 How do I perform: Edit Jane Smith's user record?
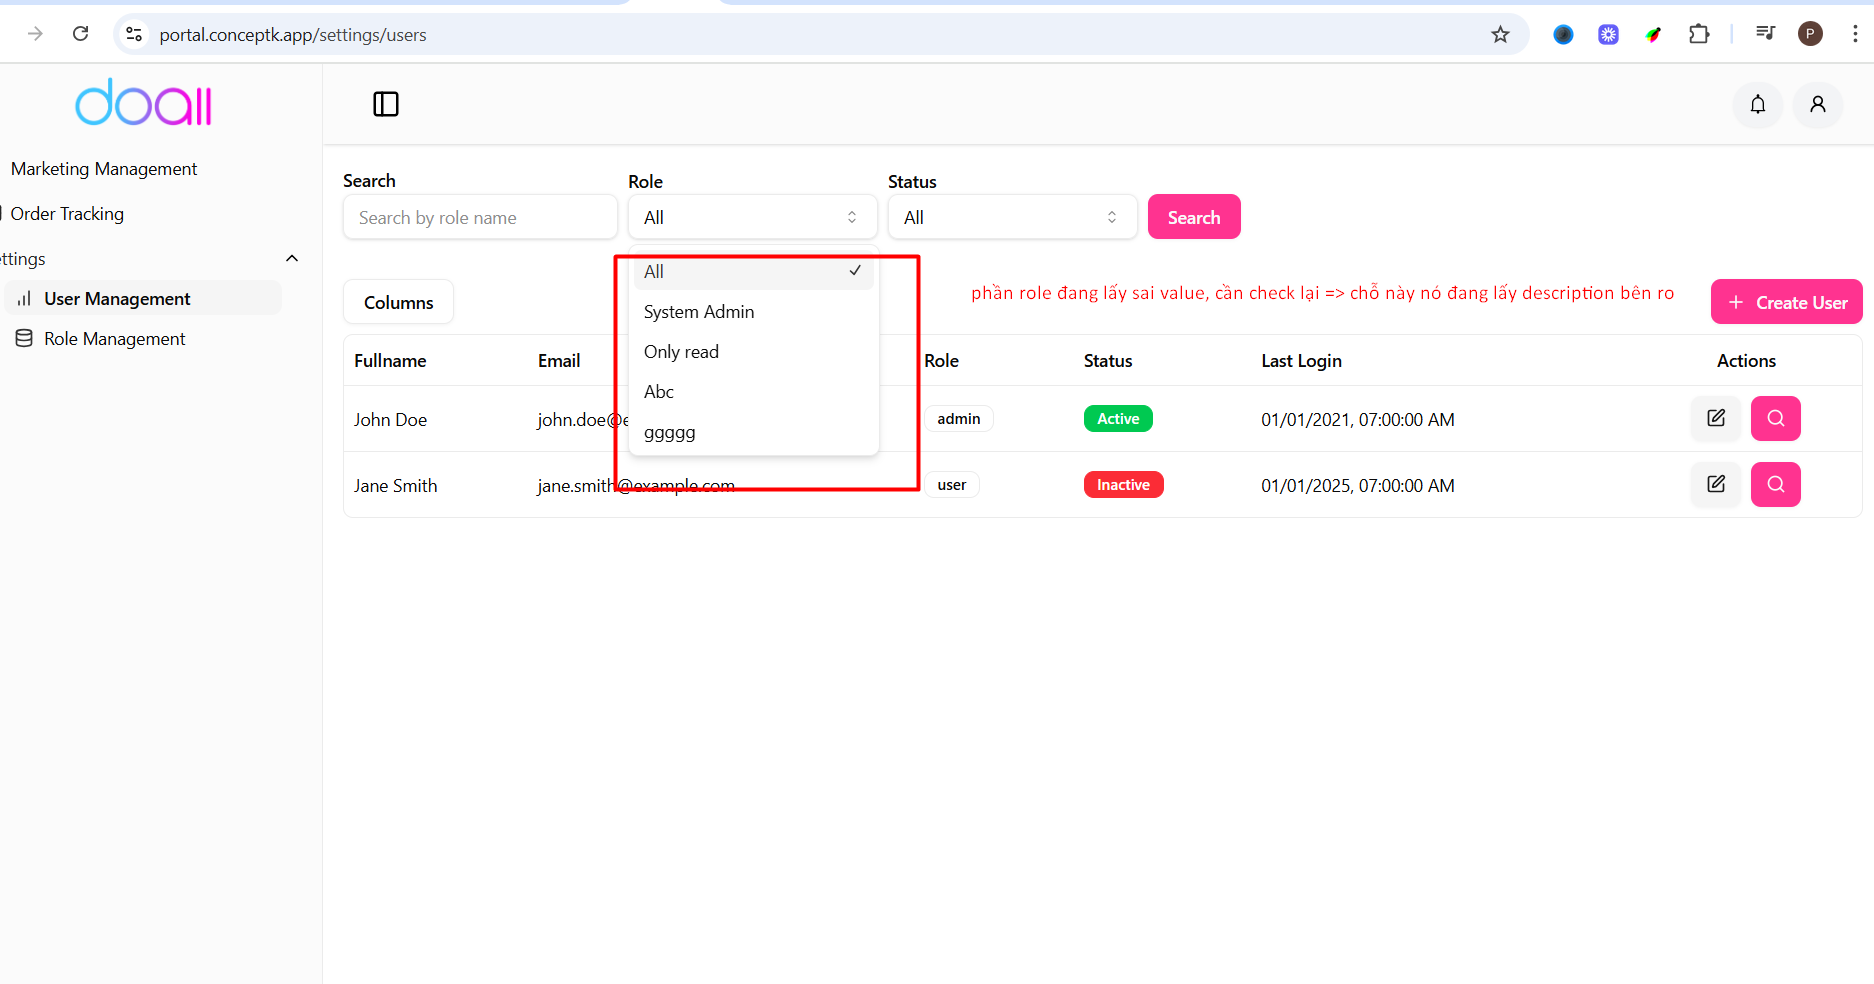(1715, 484)
